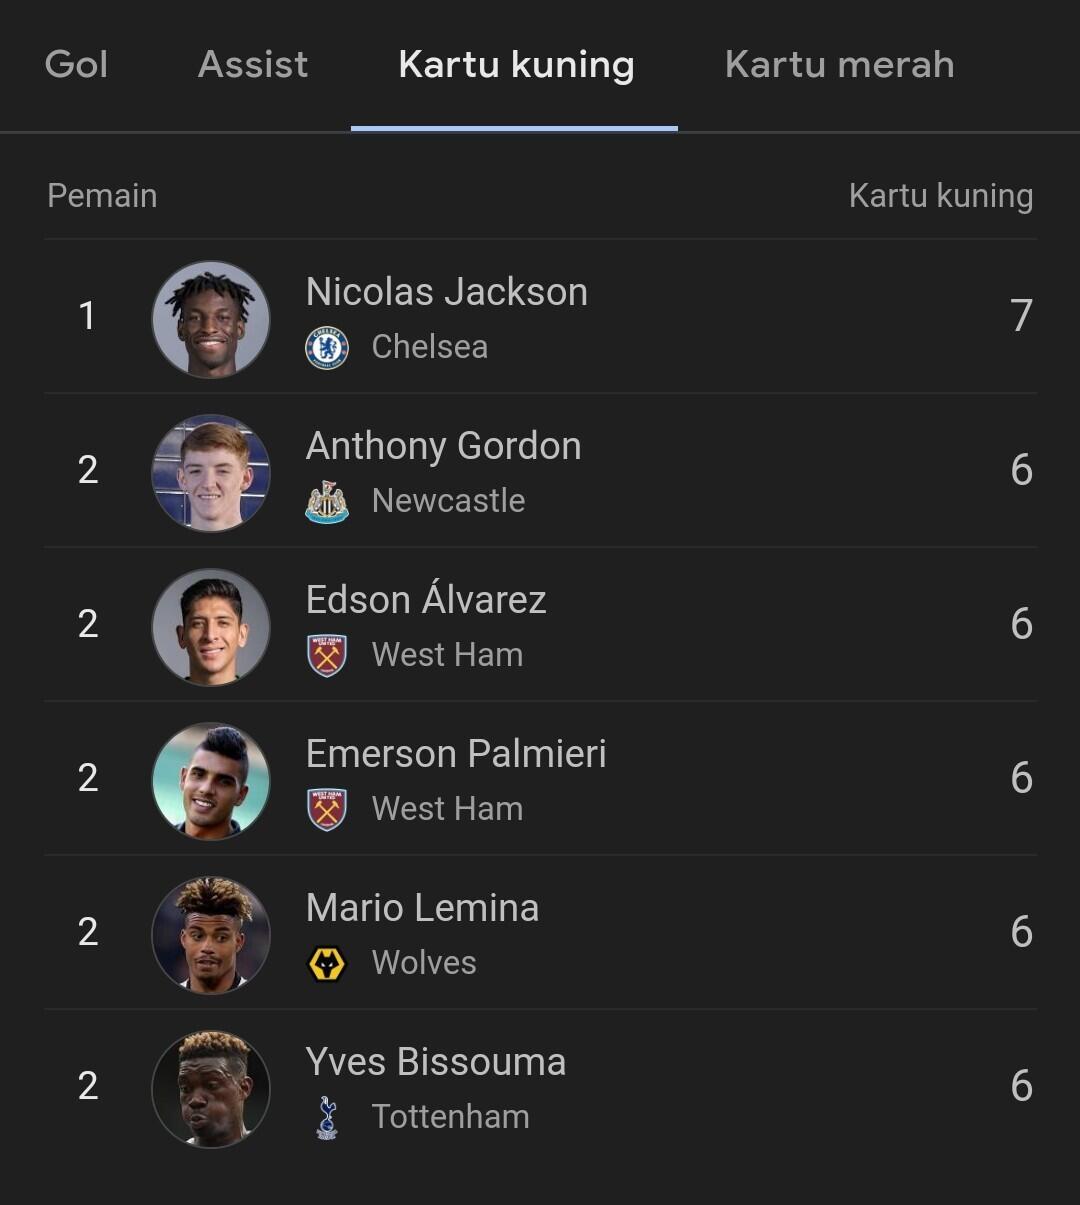Tap Yves Bissouma's profile picture
Screen dimensions: 1080x1205
point(211,1089)
